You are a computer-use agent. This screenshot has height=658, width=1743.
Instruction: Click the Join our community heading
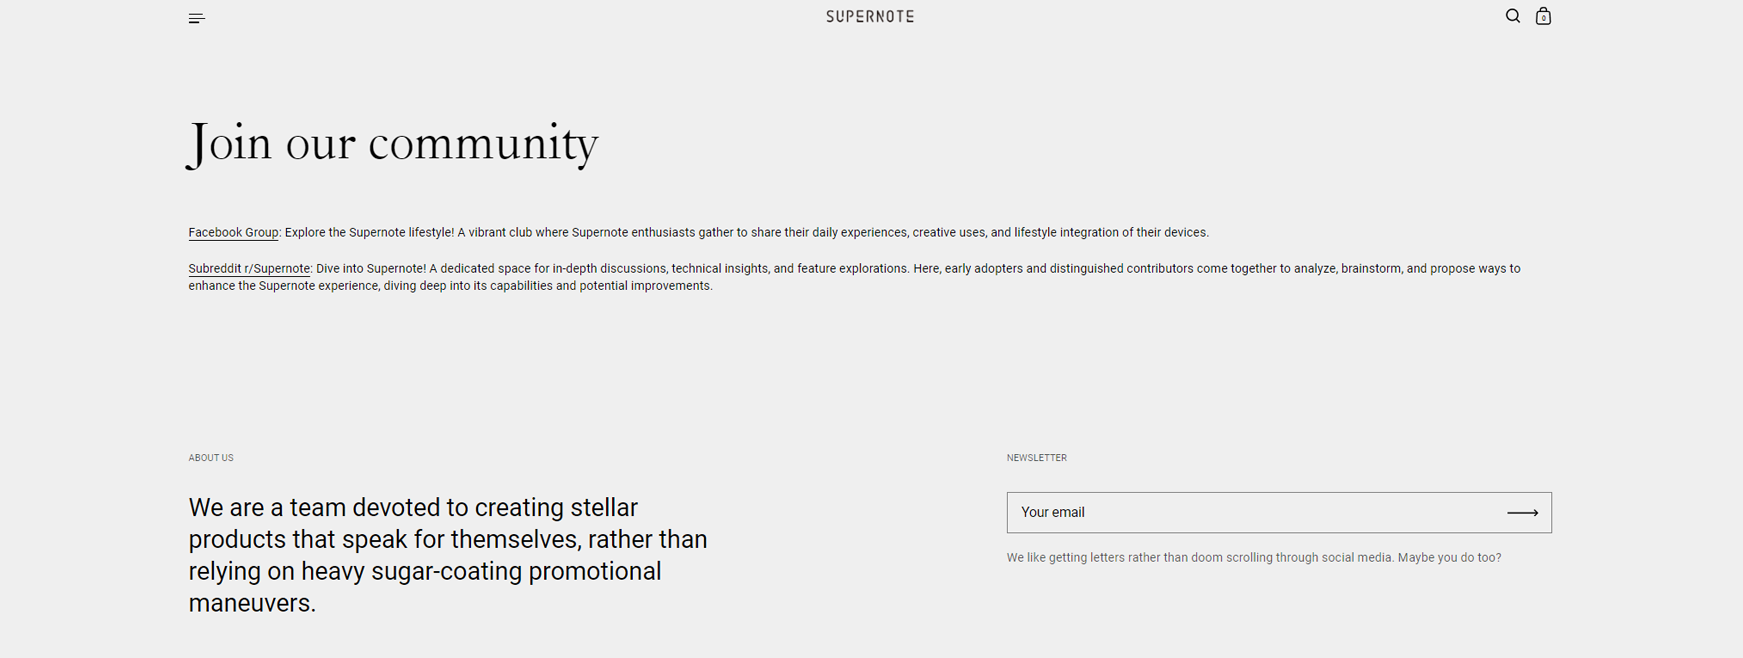coord(393,144)
